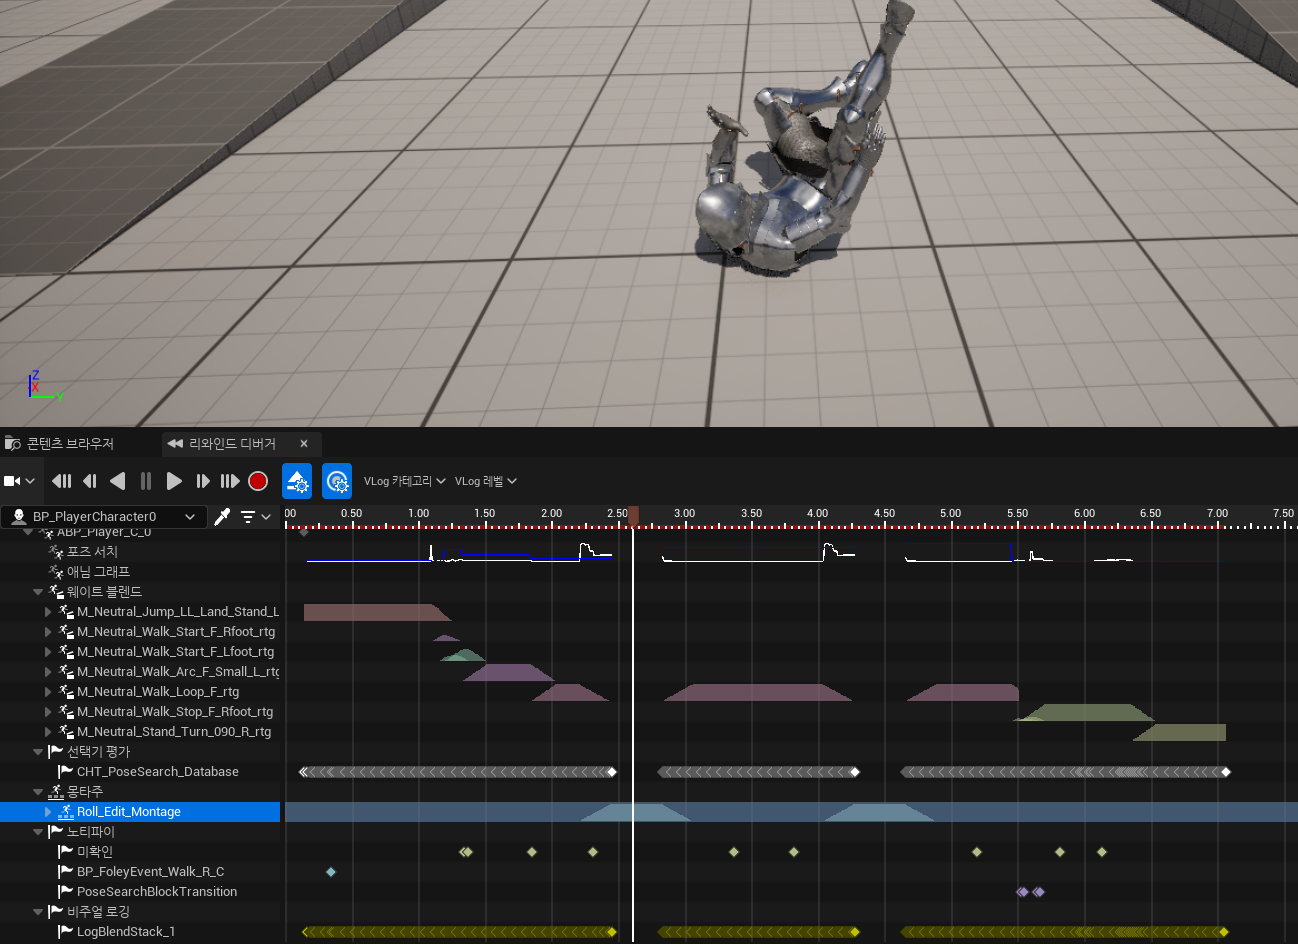Viewport: 1298px width, 944px height.
Task: Click flag icon of 비주얼 로깅
Action: point(56,911)
